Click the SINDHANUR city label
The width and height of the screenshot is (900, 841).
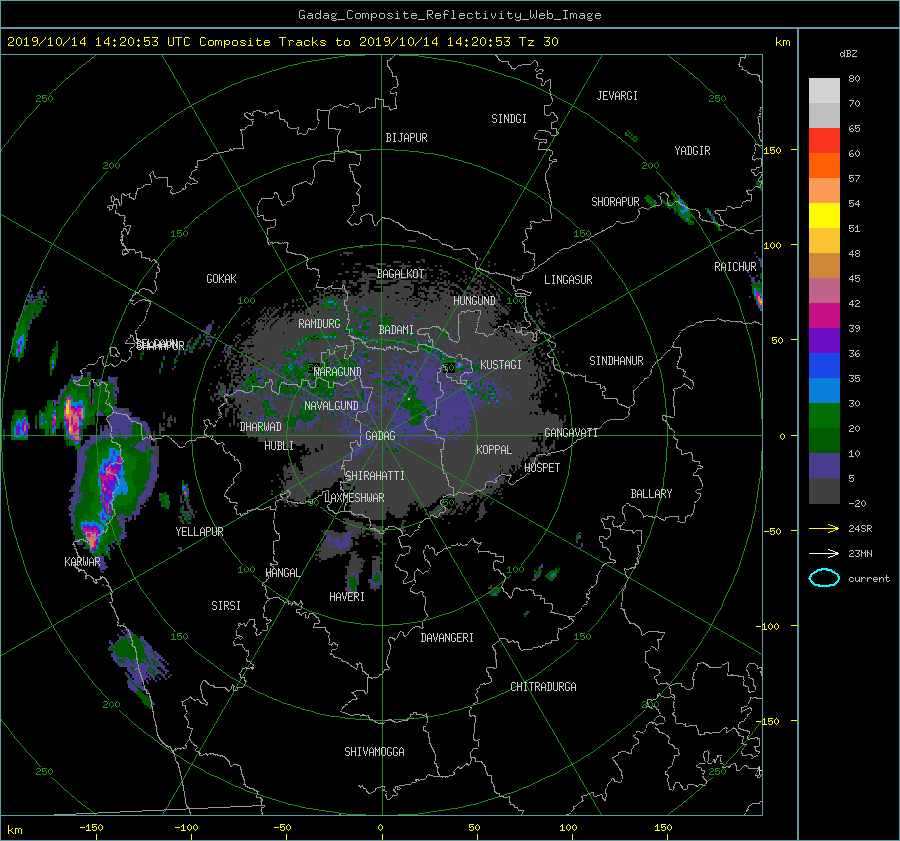616,361
